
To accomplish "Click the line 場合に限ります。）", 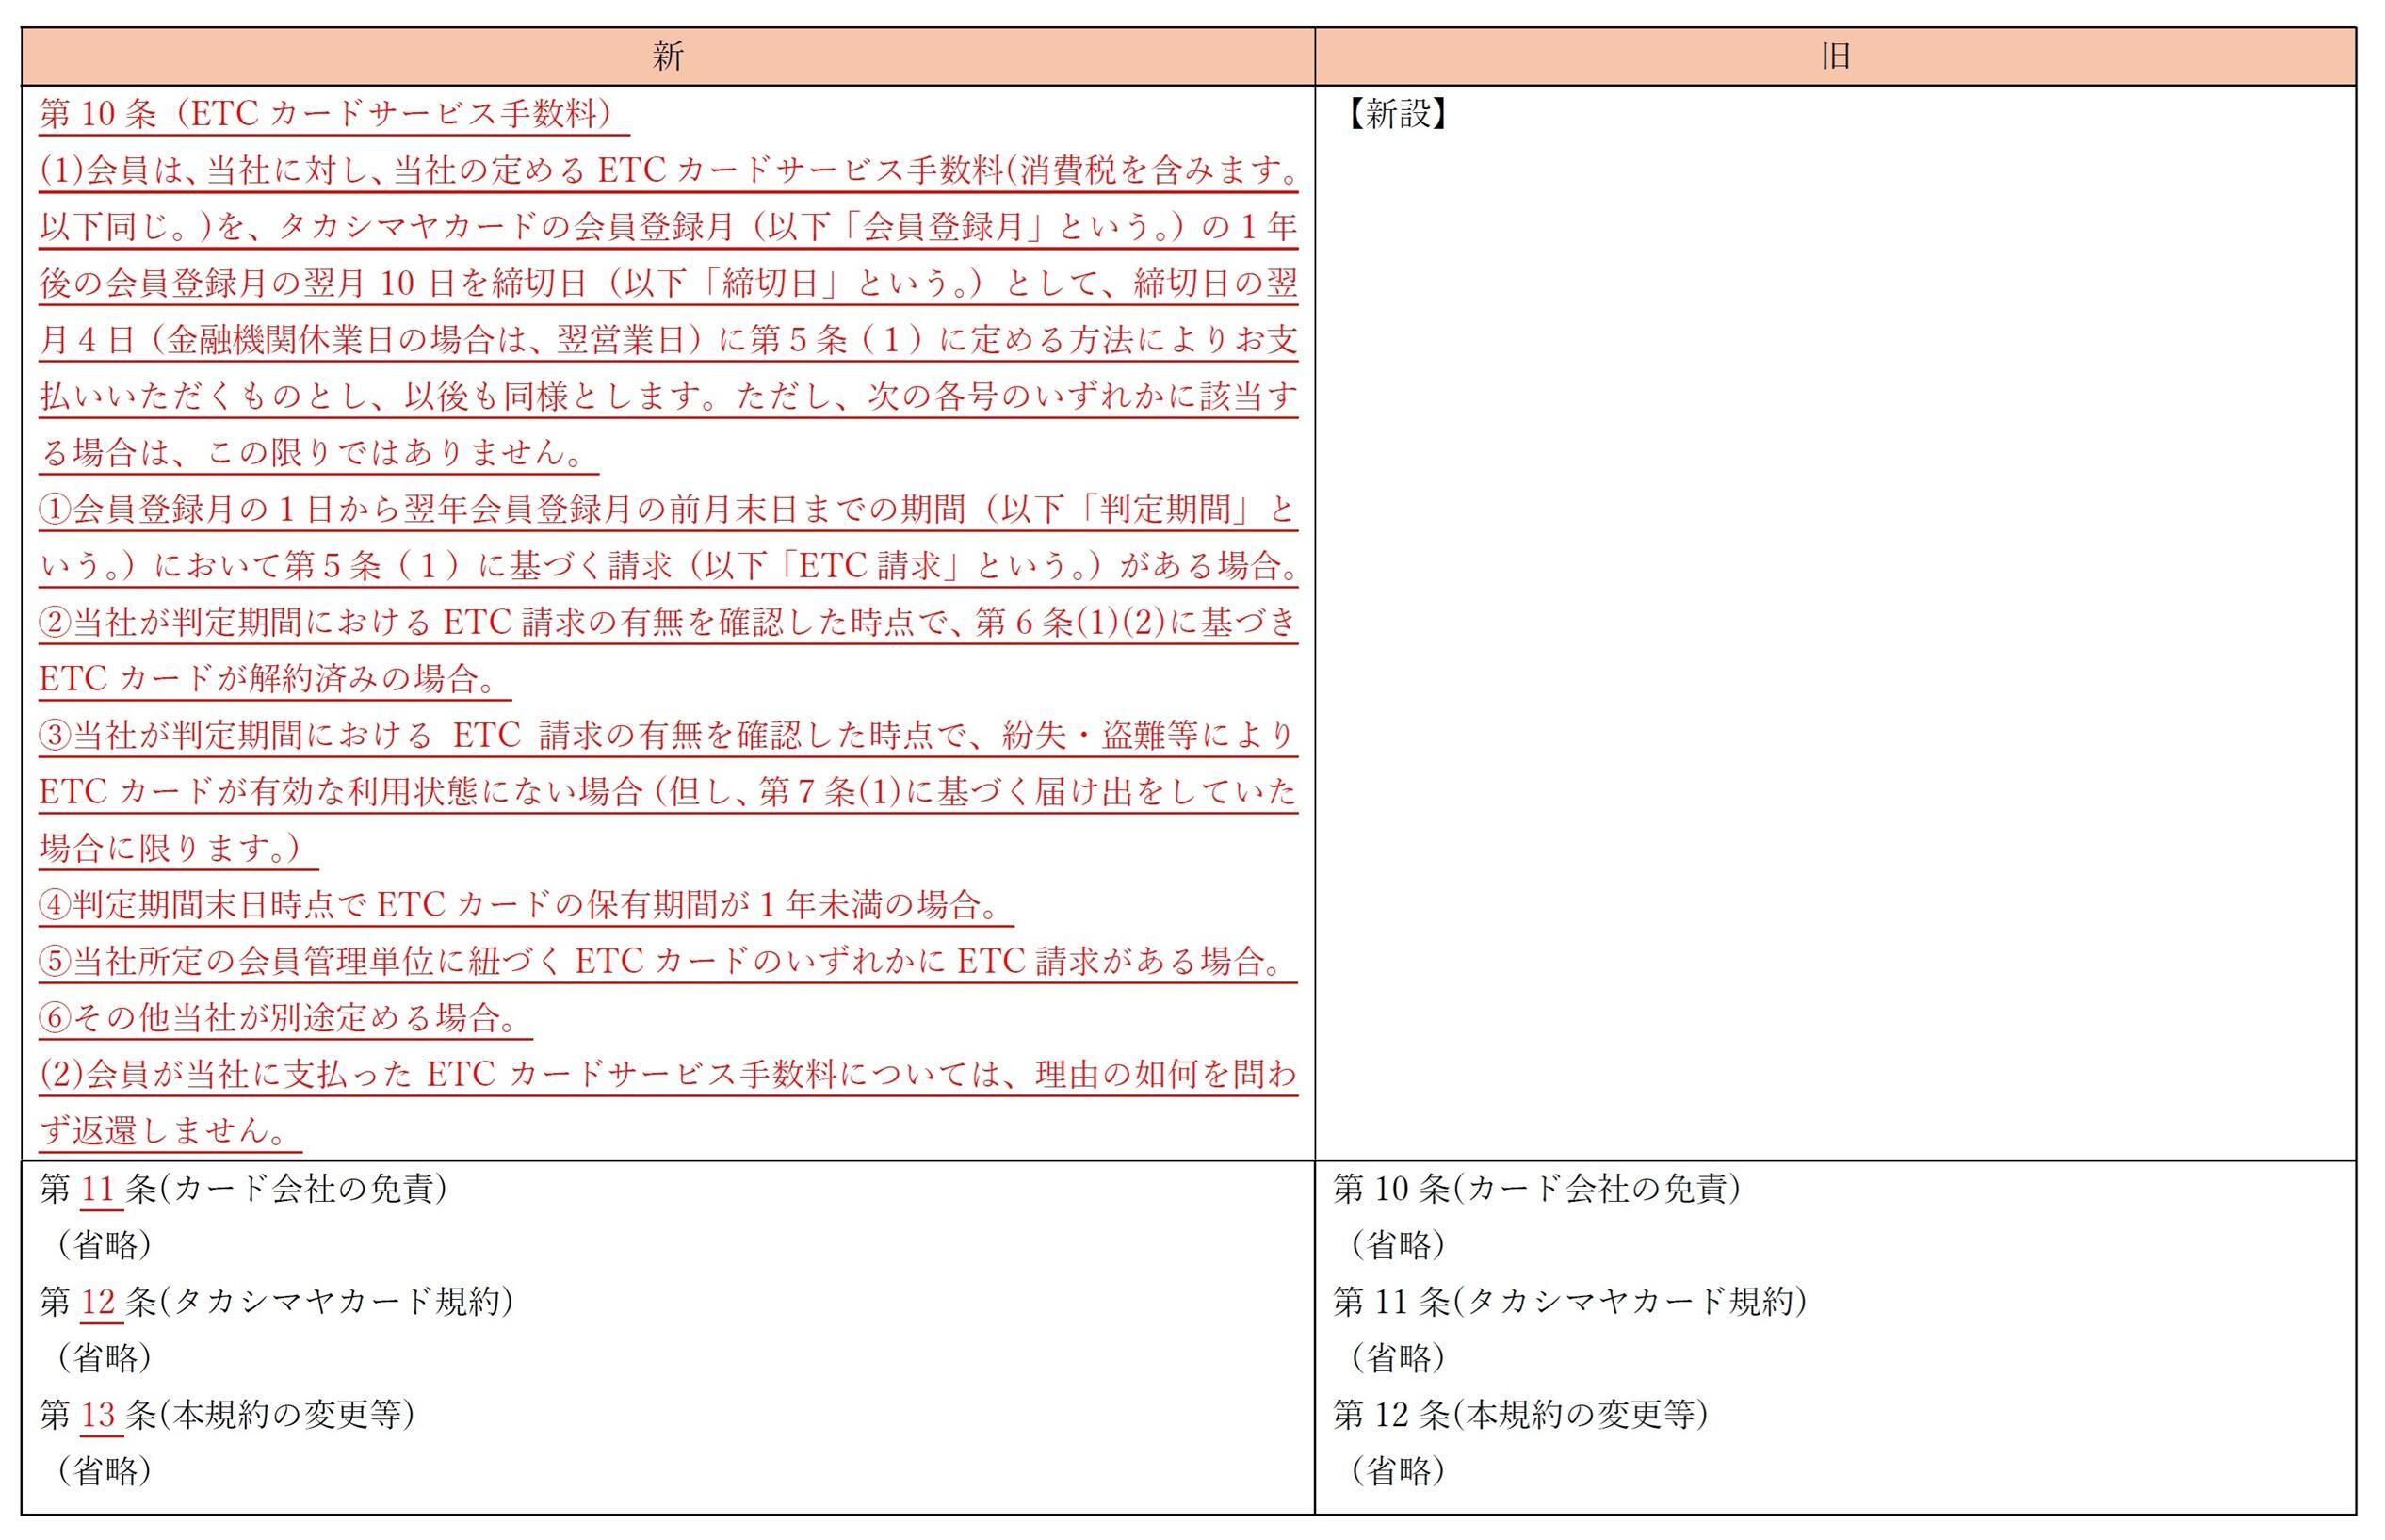I will (178, 849).
